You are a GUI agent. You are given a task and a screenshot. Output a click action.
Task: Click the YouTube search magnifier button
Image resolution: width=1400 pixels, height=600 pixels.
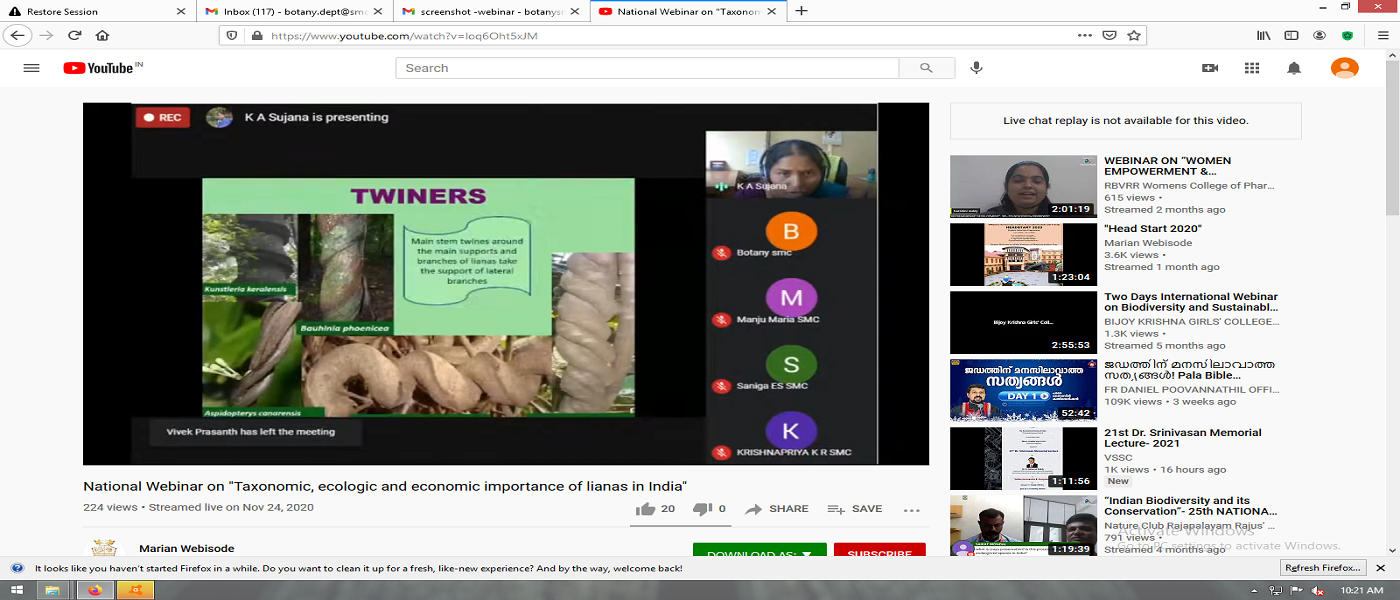coord(926,68)
